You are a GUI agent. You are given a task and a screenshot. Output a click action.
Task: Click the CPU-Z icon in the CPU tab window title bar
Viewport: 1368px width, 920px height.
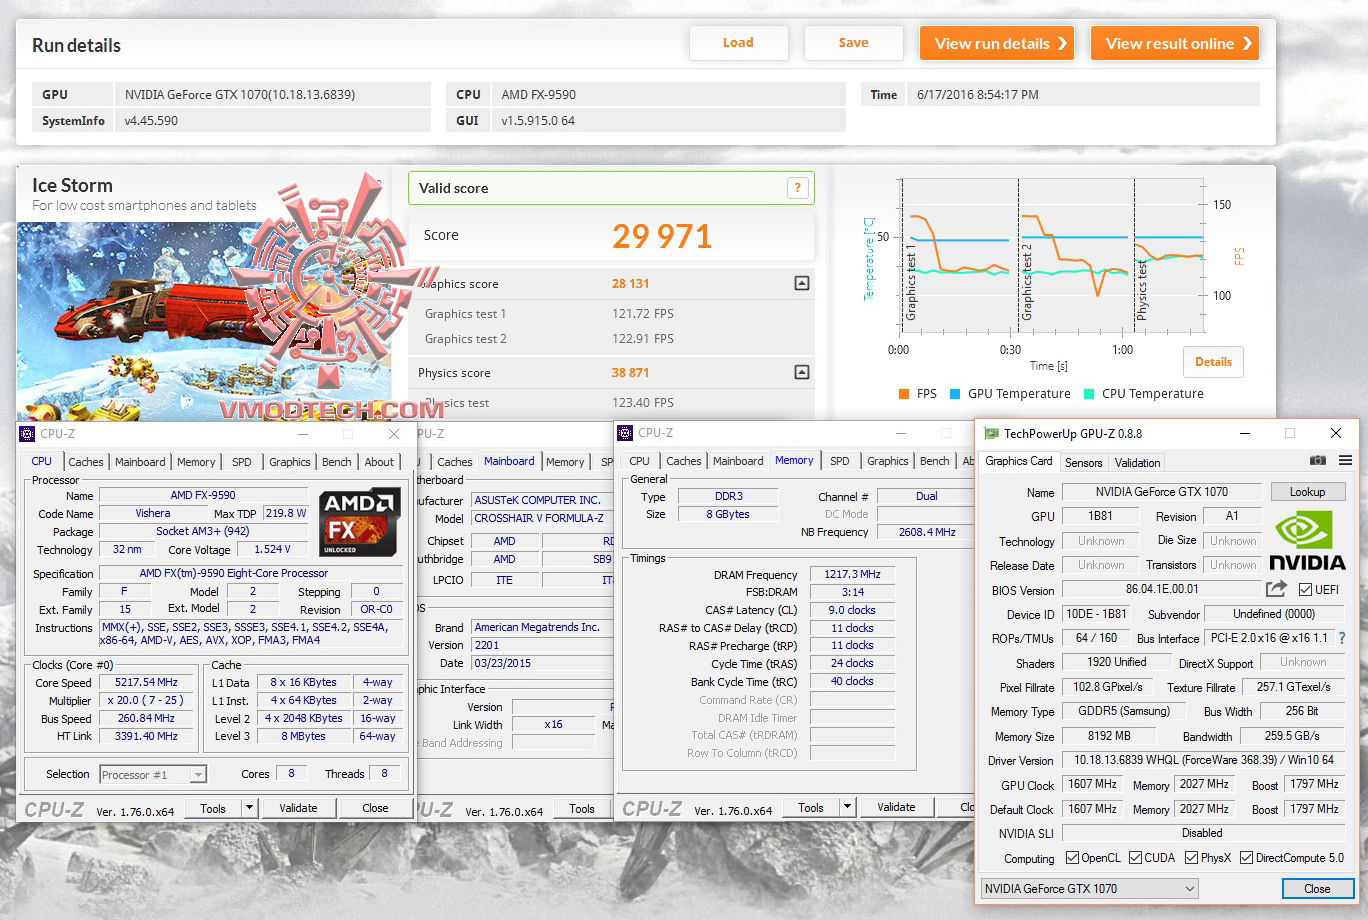point(27,433)
